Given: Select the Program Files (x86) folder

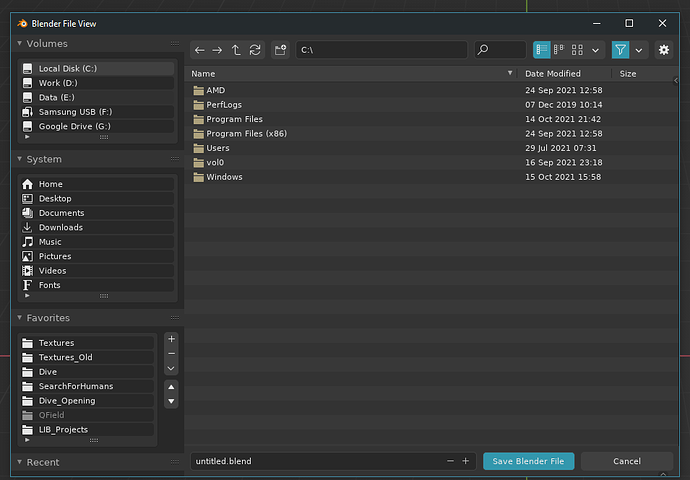Looking at the screenshot, I should pos(431,134).
